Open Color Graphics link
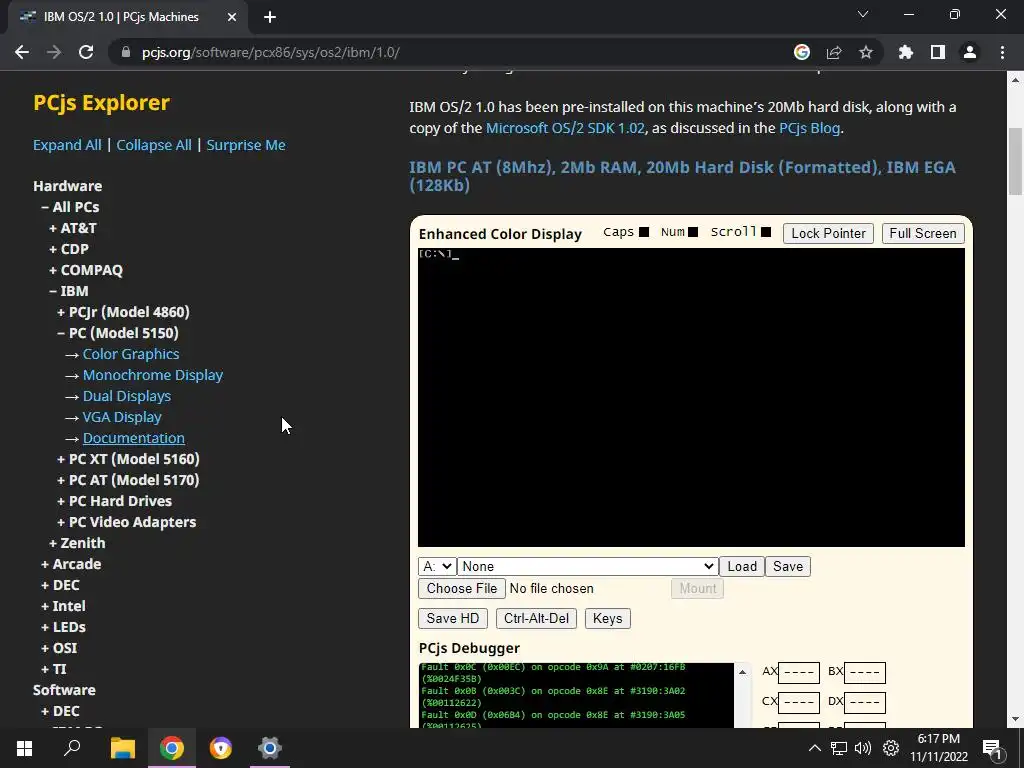Viewport: 1024px width, 768px height. tap(131, 354)
